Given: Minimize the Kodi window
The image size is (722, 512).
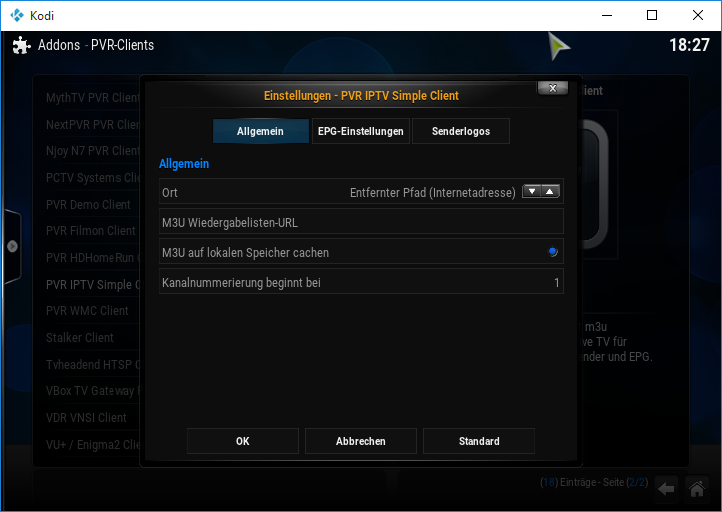Looking at the screenshot, I should point(607,15).
